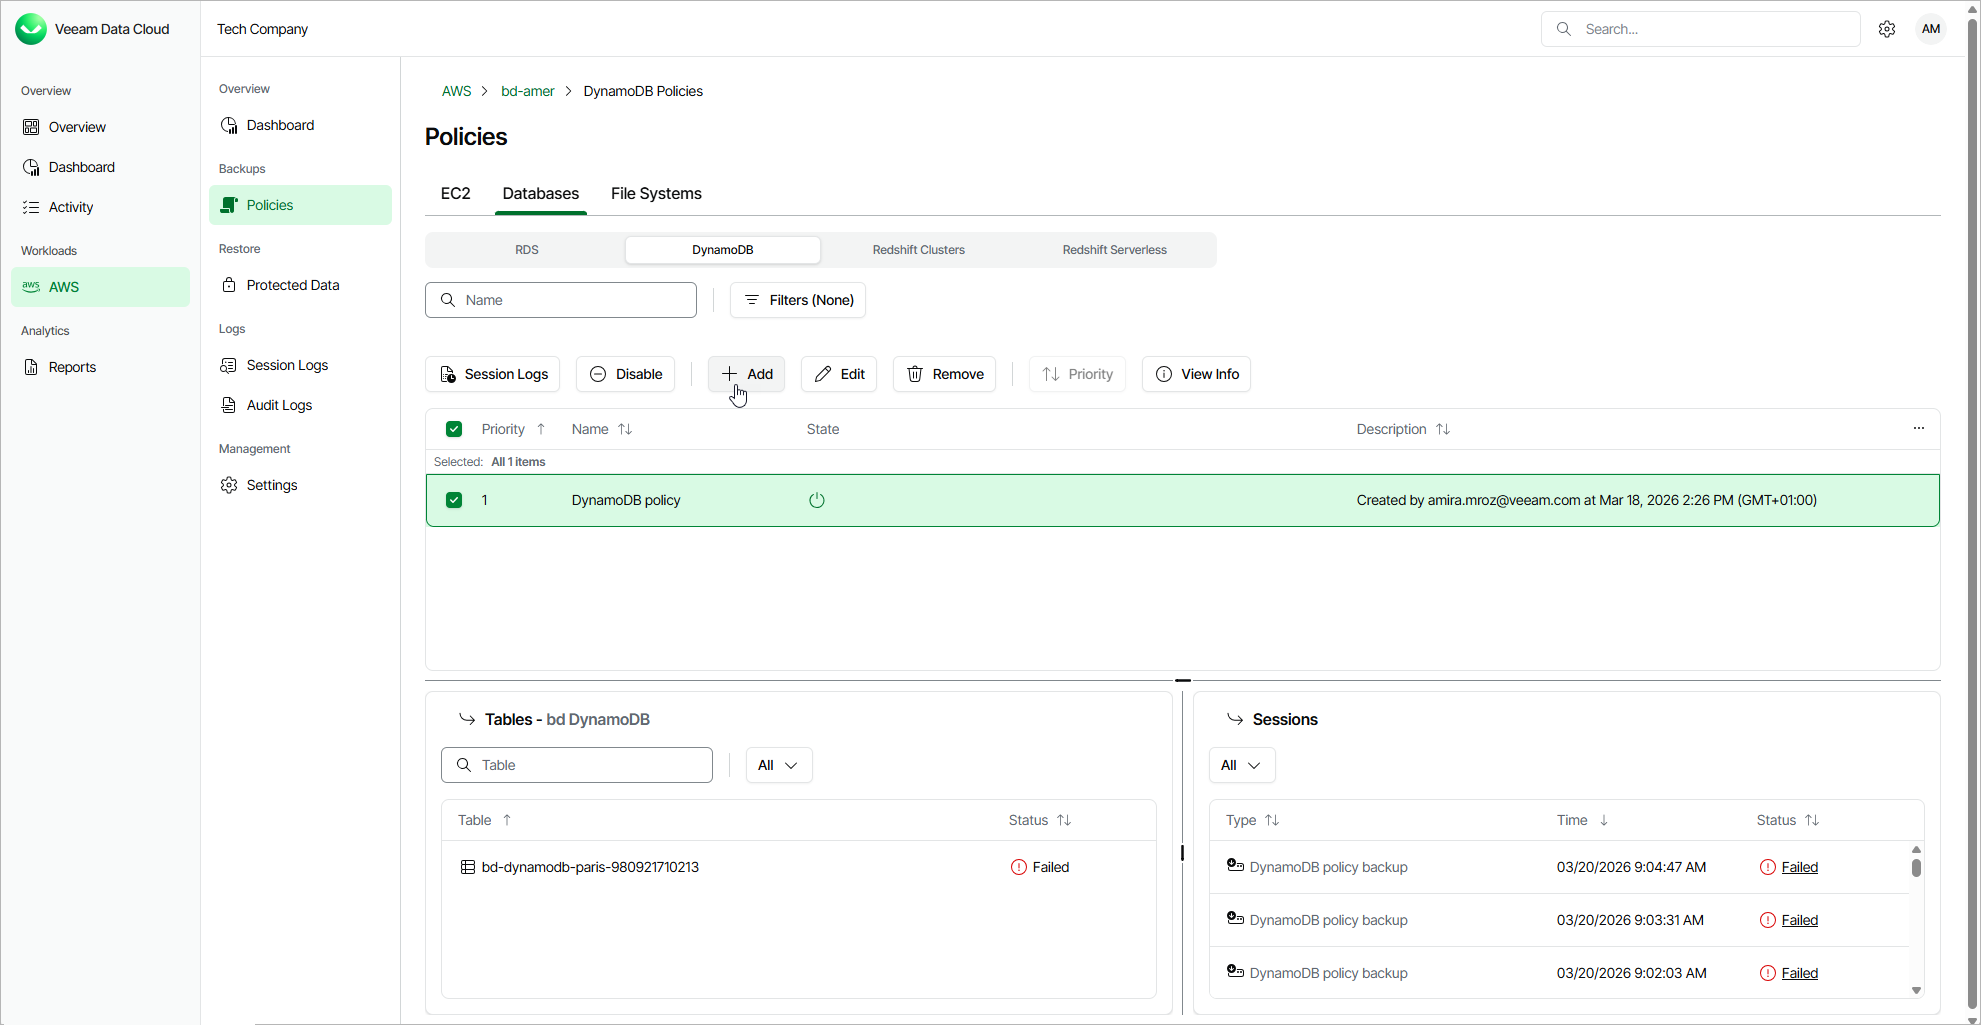Select the DynamoDB sub-tab
The image size is (1981, 1025).
pos(723,250)
